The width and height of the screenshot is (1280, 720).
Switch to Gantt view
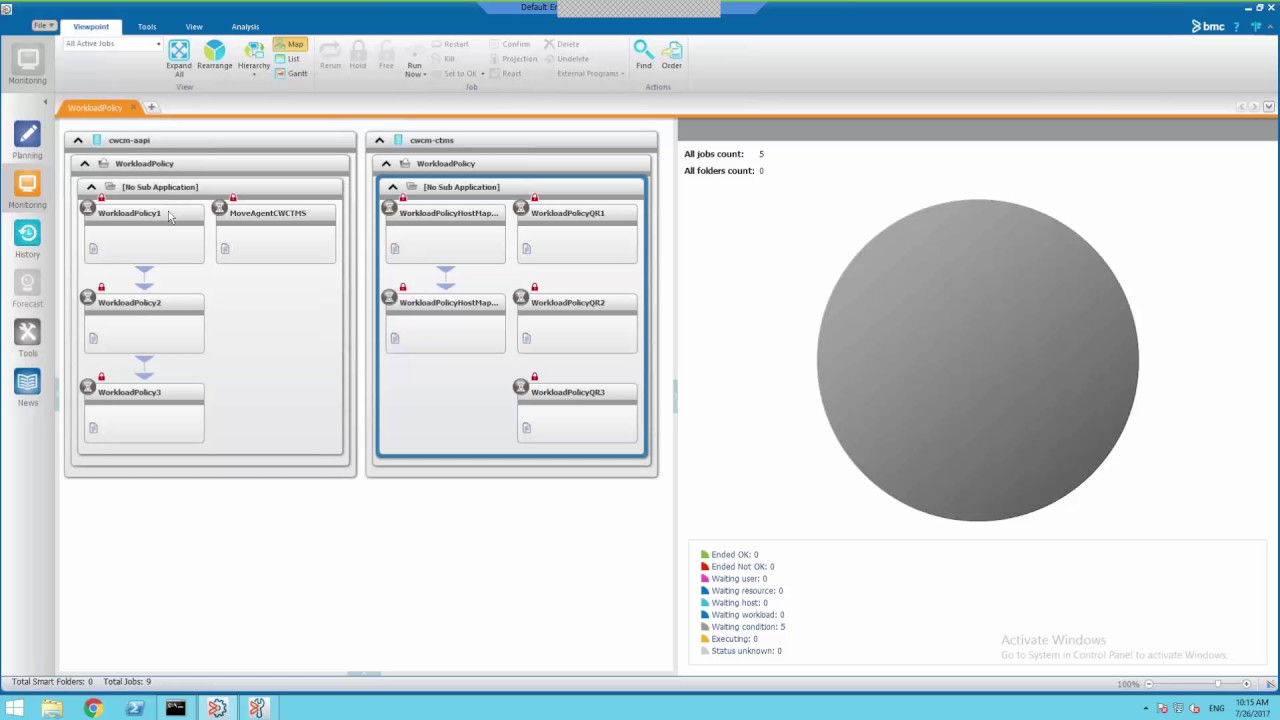coord(291,74)
